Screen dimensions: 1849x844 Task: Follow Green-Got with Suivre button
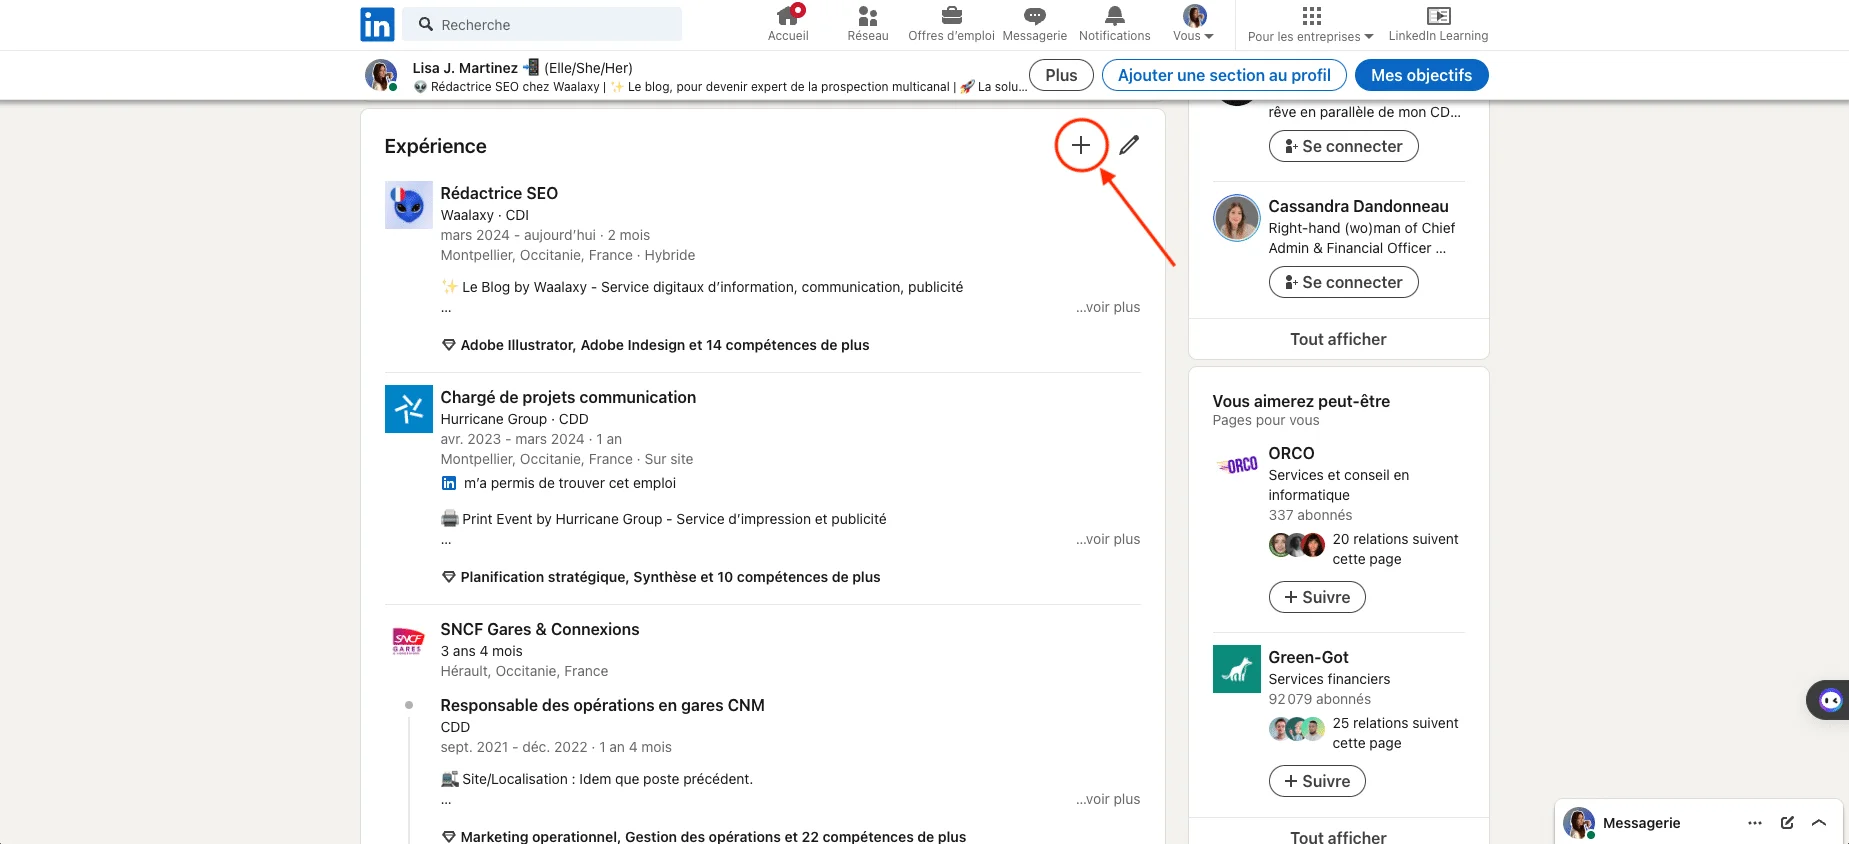(x=1317, y=781)
